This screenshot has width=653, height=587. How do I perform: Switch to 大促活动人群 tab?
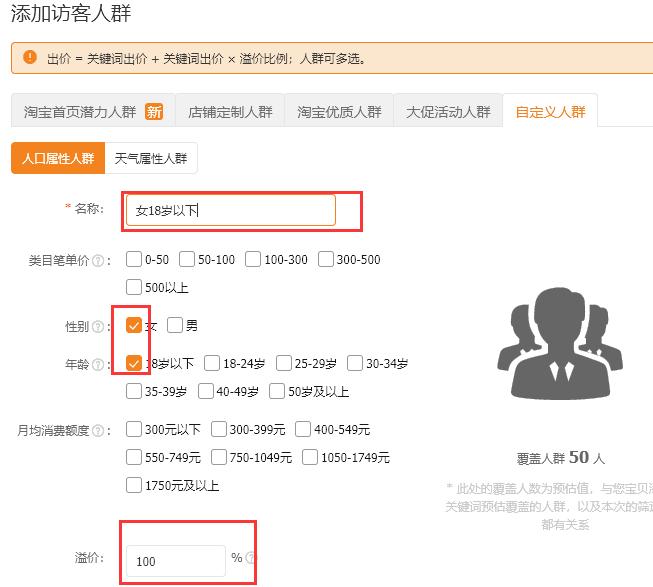448,111
